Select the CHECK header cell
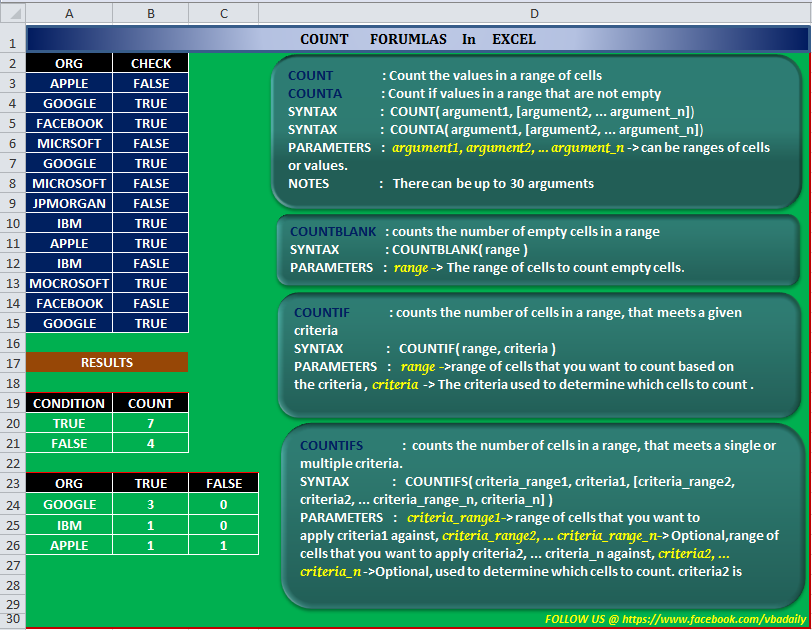 [151, 63]
